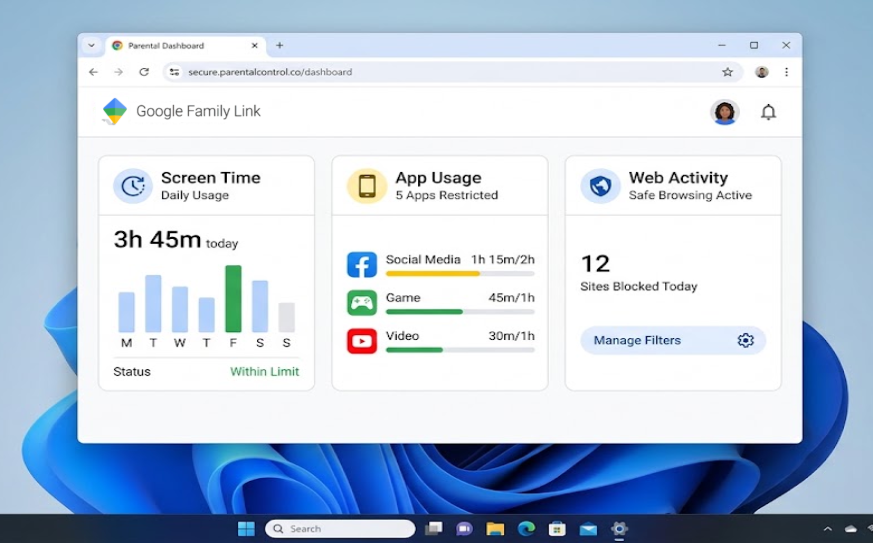Click the Web Activity shield icon

(600, 186)
